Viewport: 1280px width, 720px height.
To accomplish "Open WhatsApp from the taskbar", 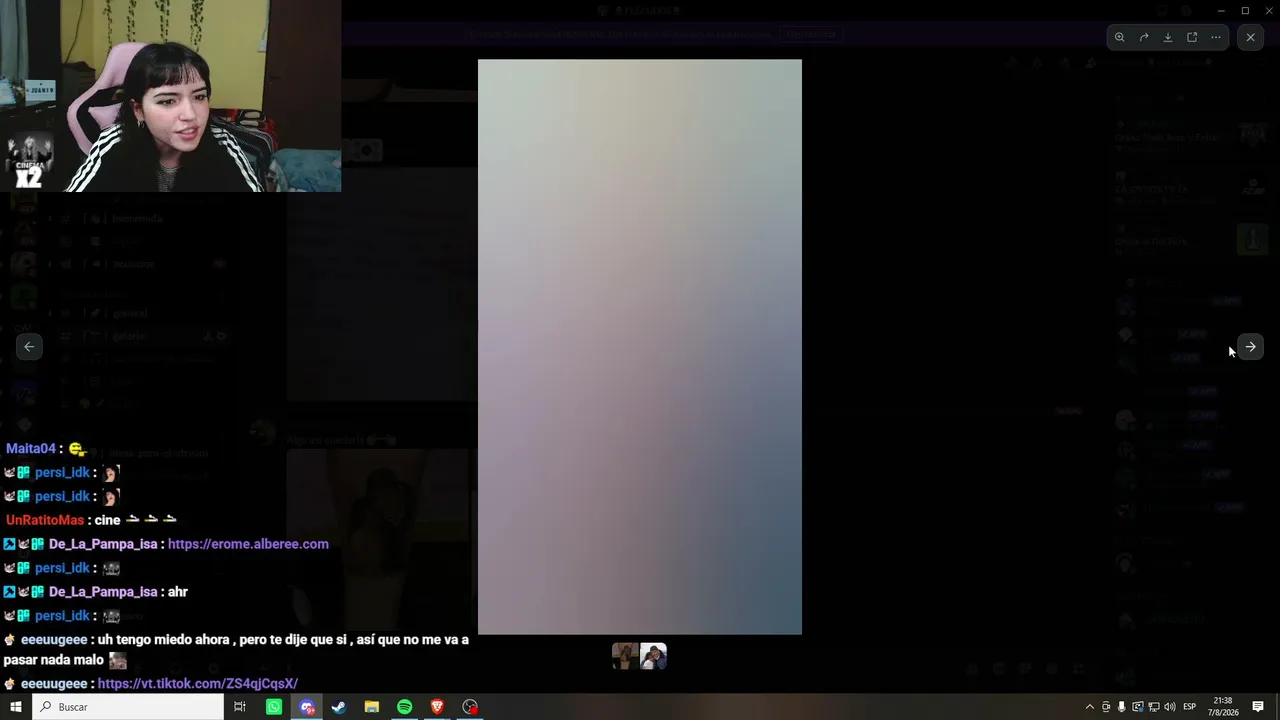I will pyautogui.click(x=274, y=707).
